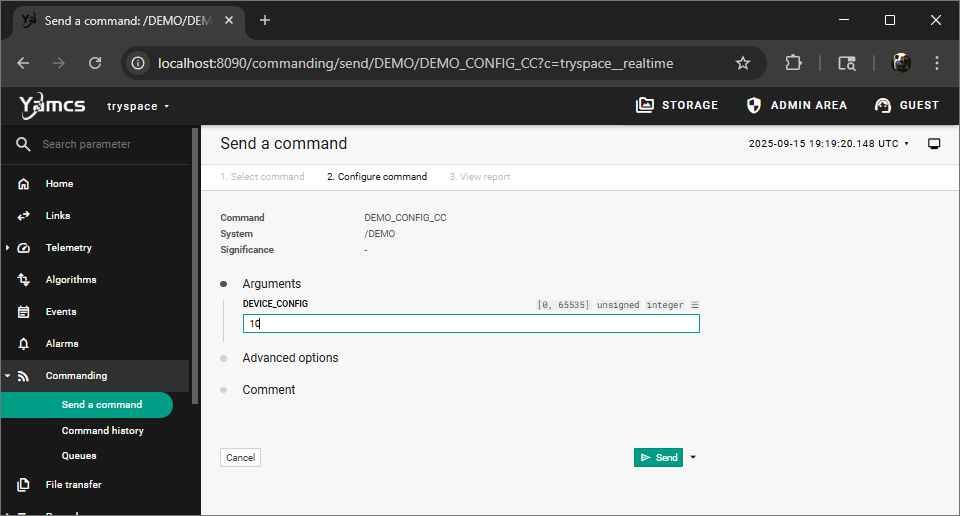Open Storage from the top bar
The image size is (960, 516).
pyautogui.click(x=677, y=105)
